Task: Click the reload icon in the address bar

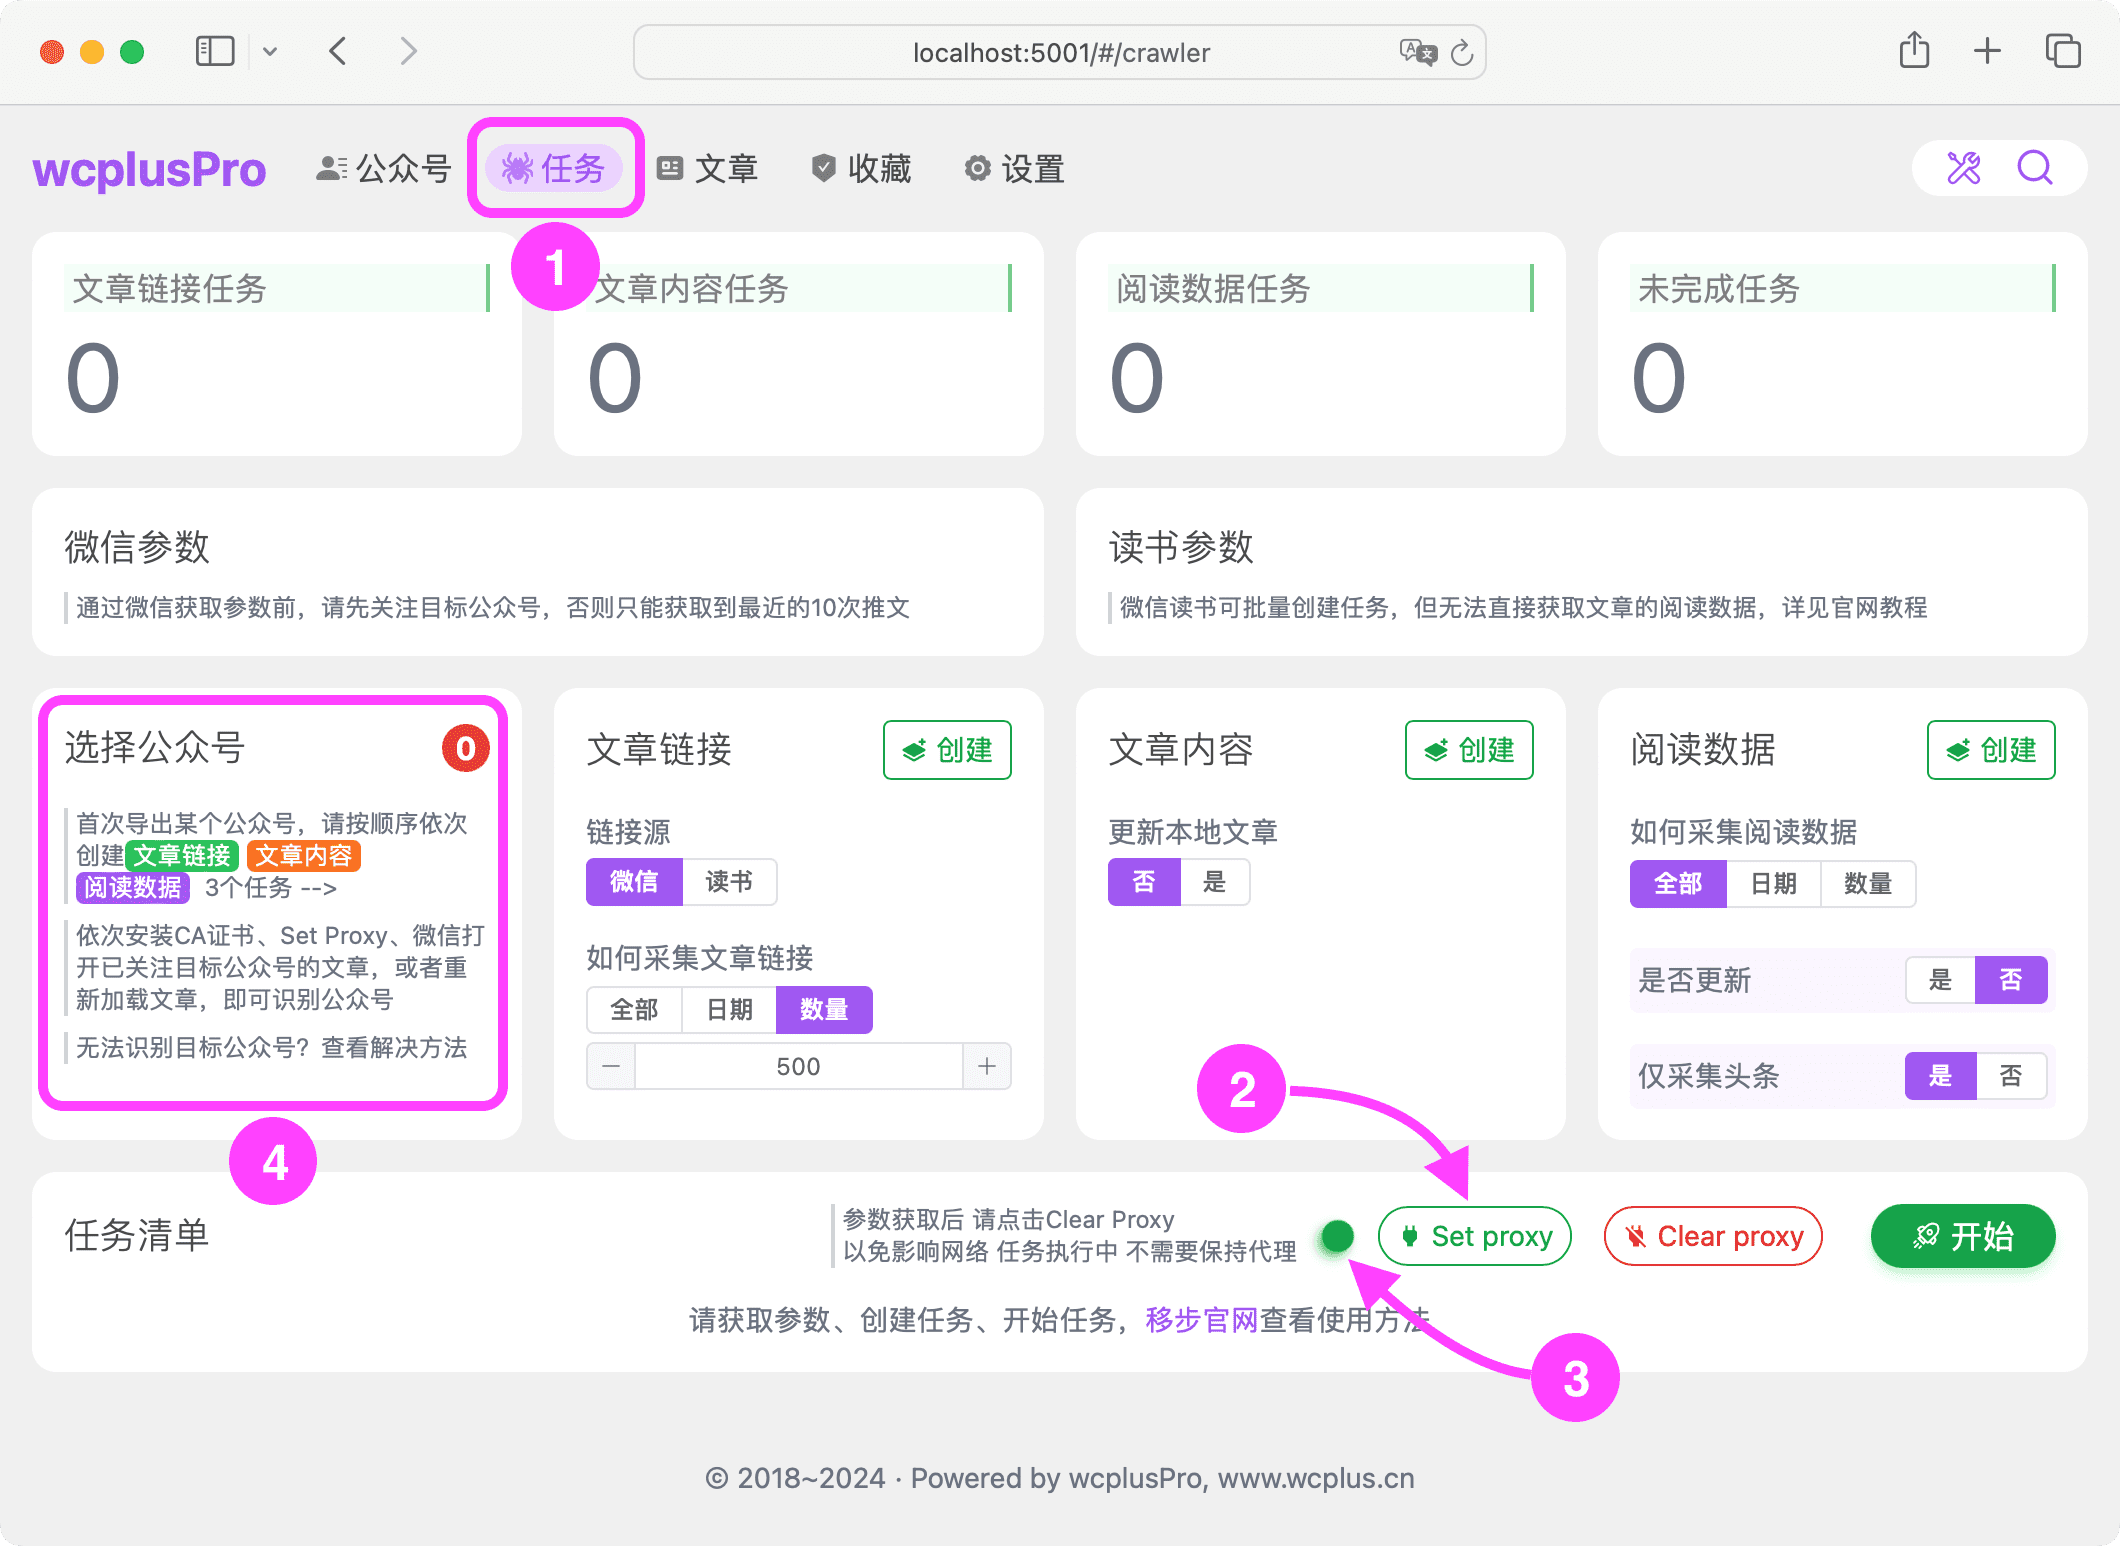Action: click(1462, 52)
